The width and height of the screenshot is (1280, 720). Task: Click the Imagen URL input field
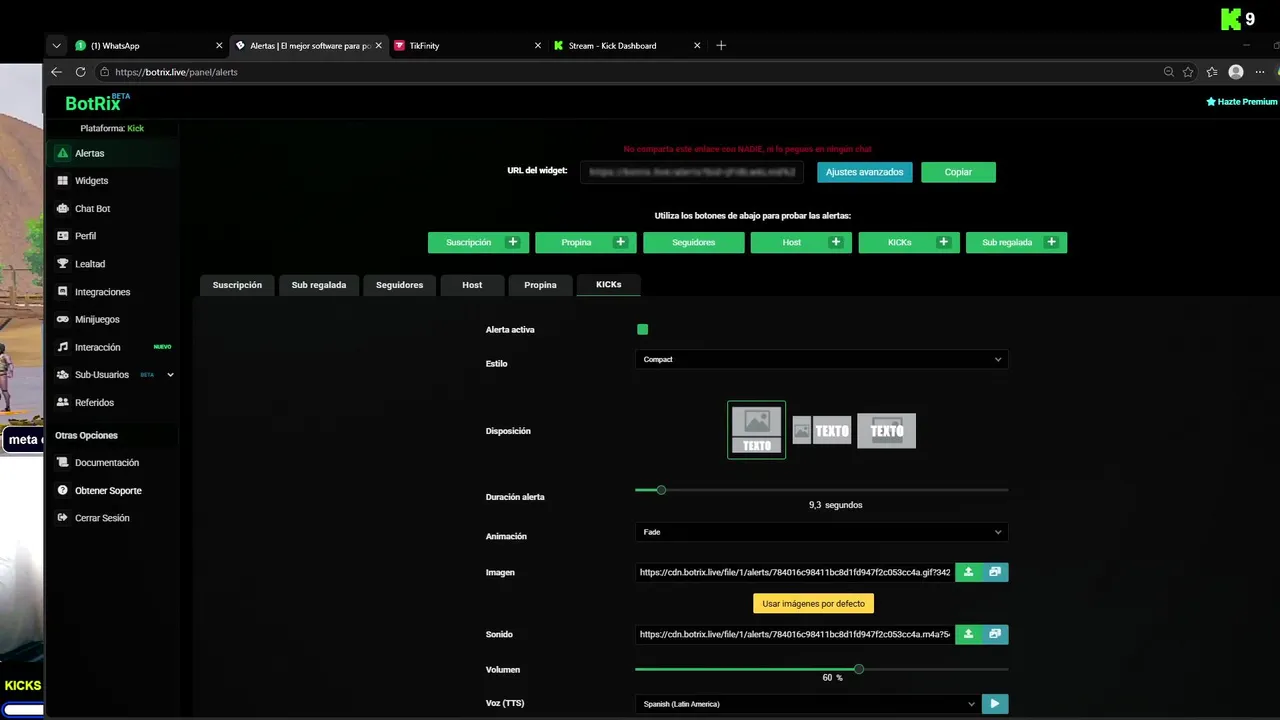coord(795,573)
